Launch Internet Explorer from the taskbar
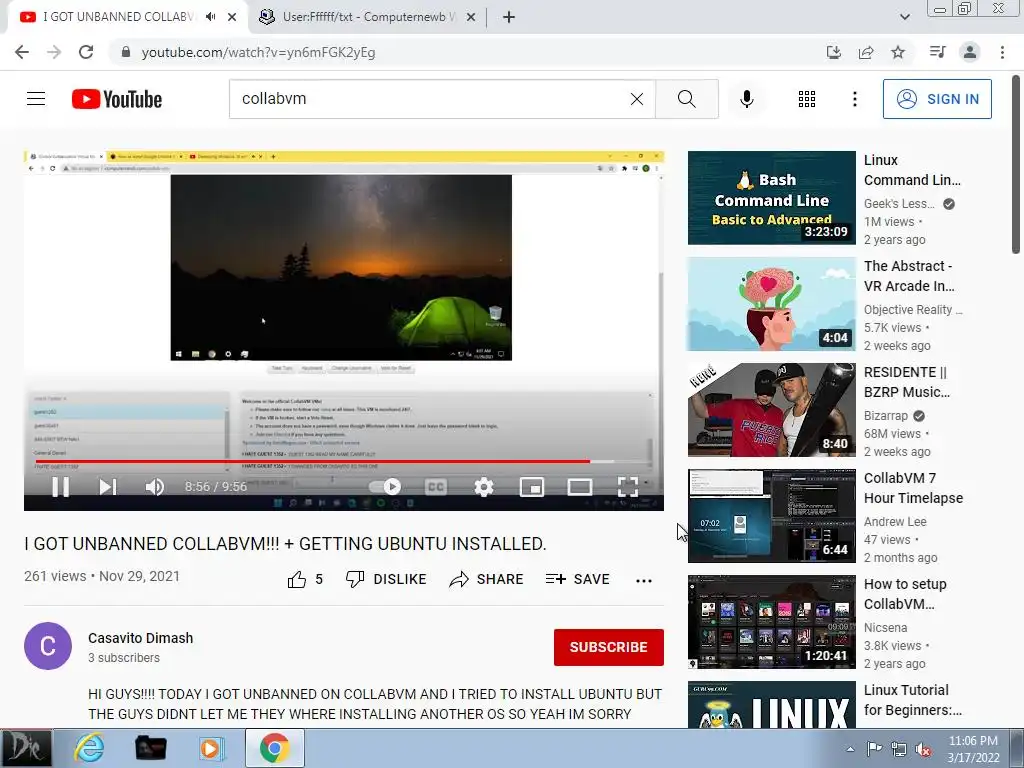This screenshot has height=768, width=1024. coord(89,748)
